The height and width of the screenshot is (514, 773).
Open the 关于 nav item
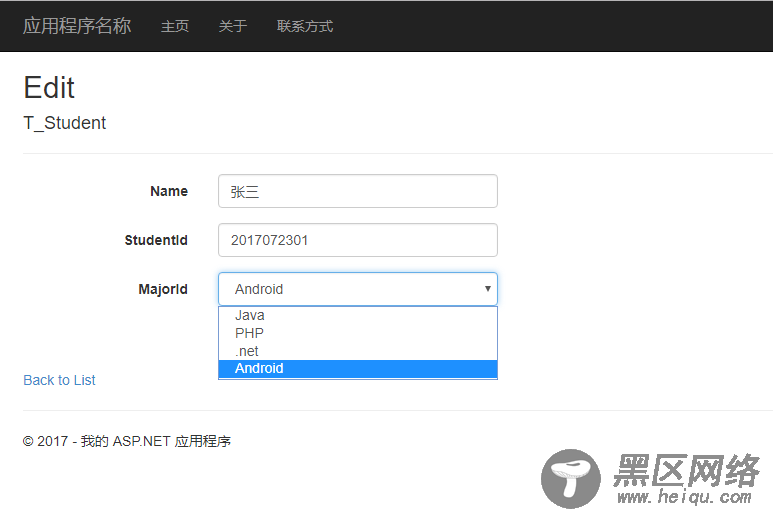click(x=233, y=26)
